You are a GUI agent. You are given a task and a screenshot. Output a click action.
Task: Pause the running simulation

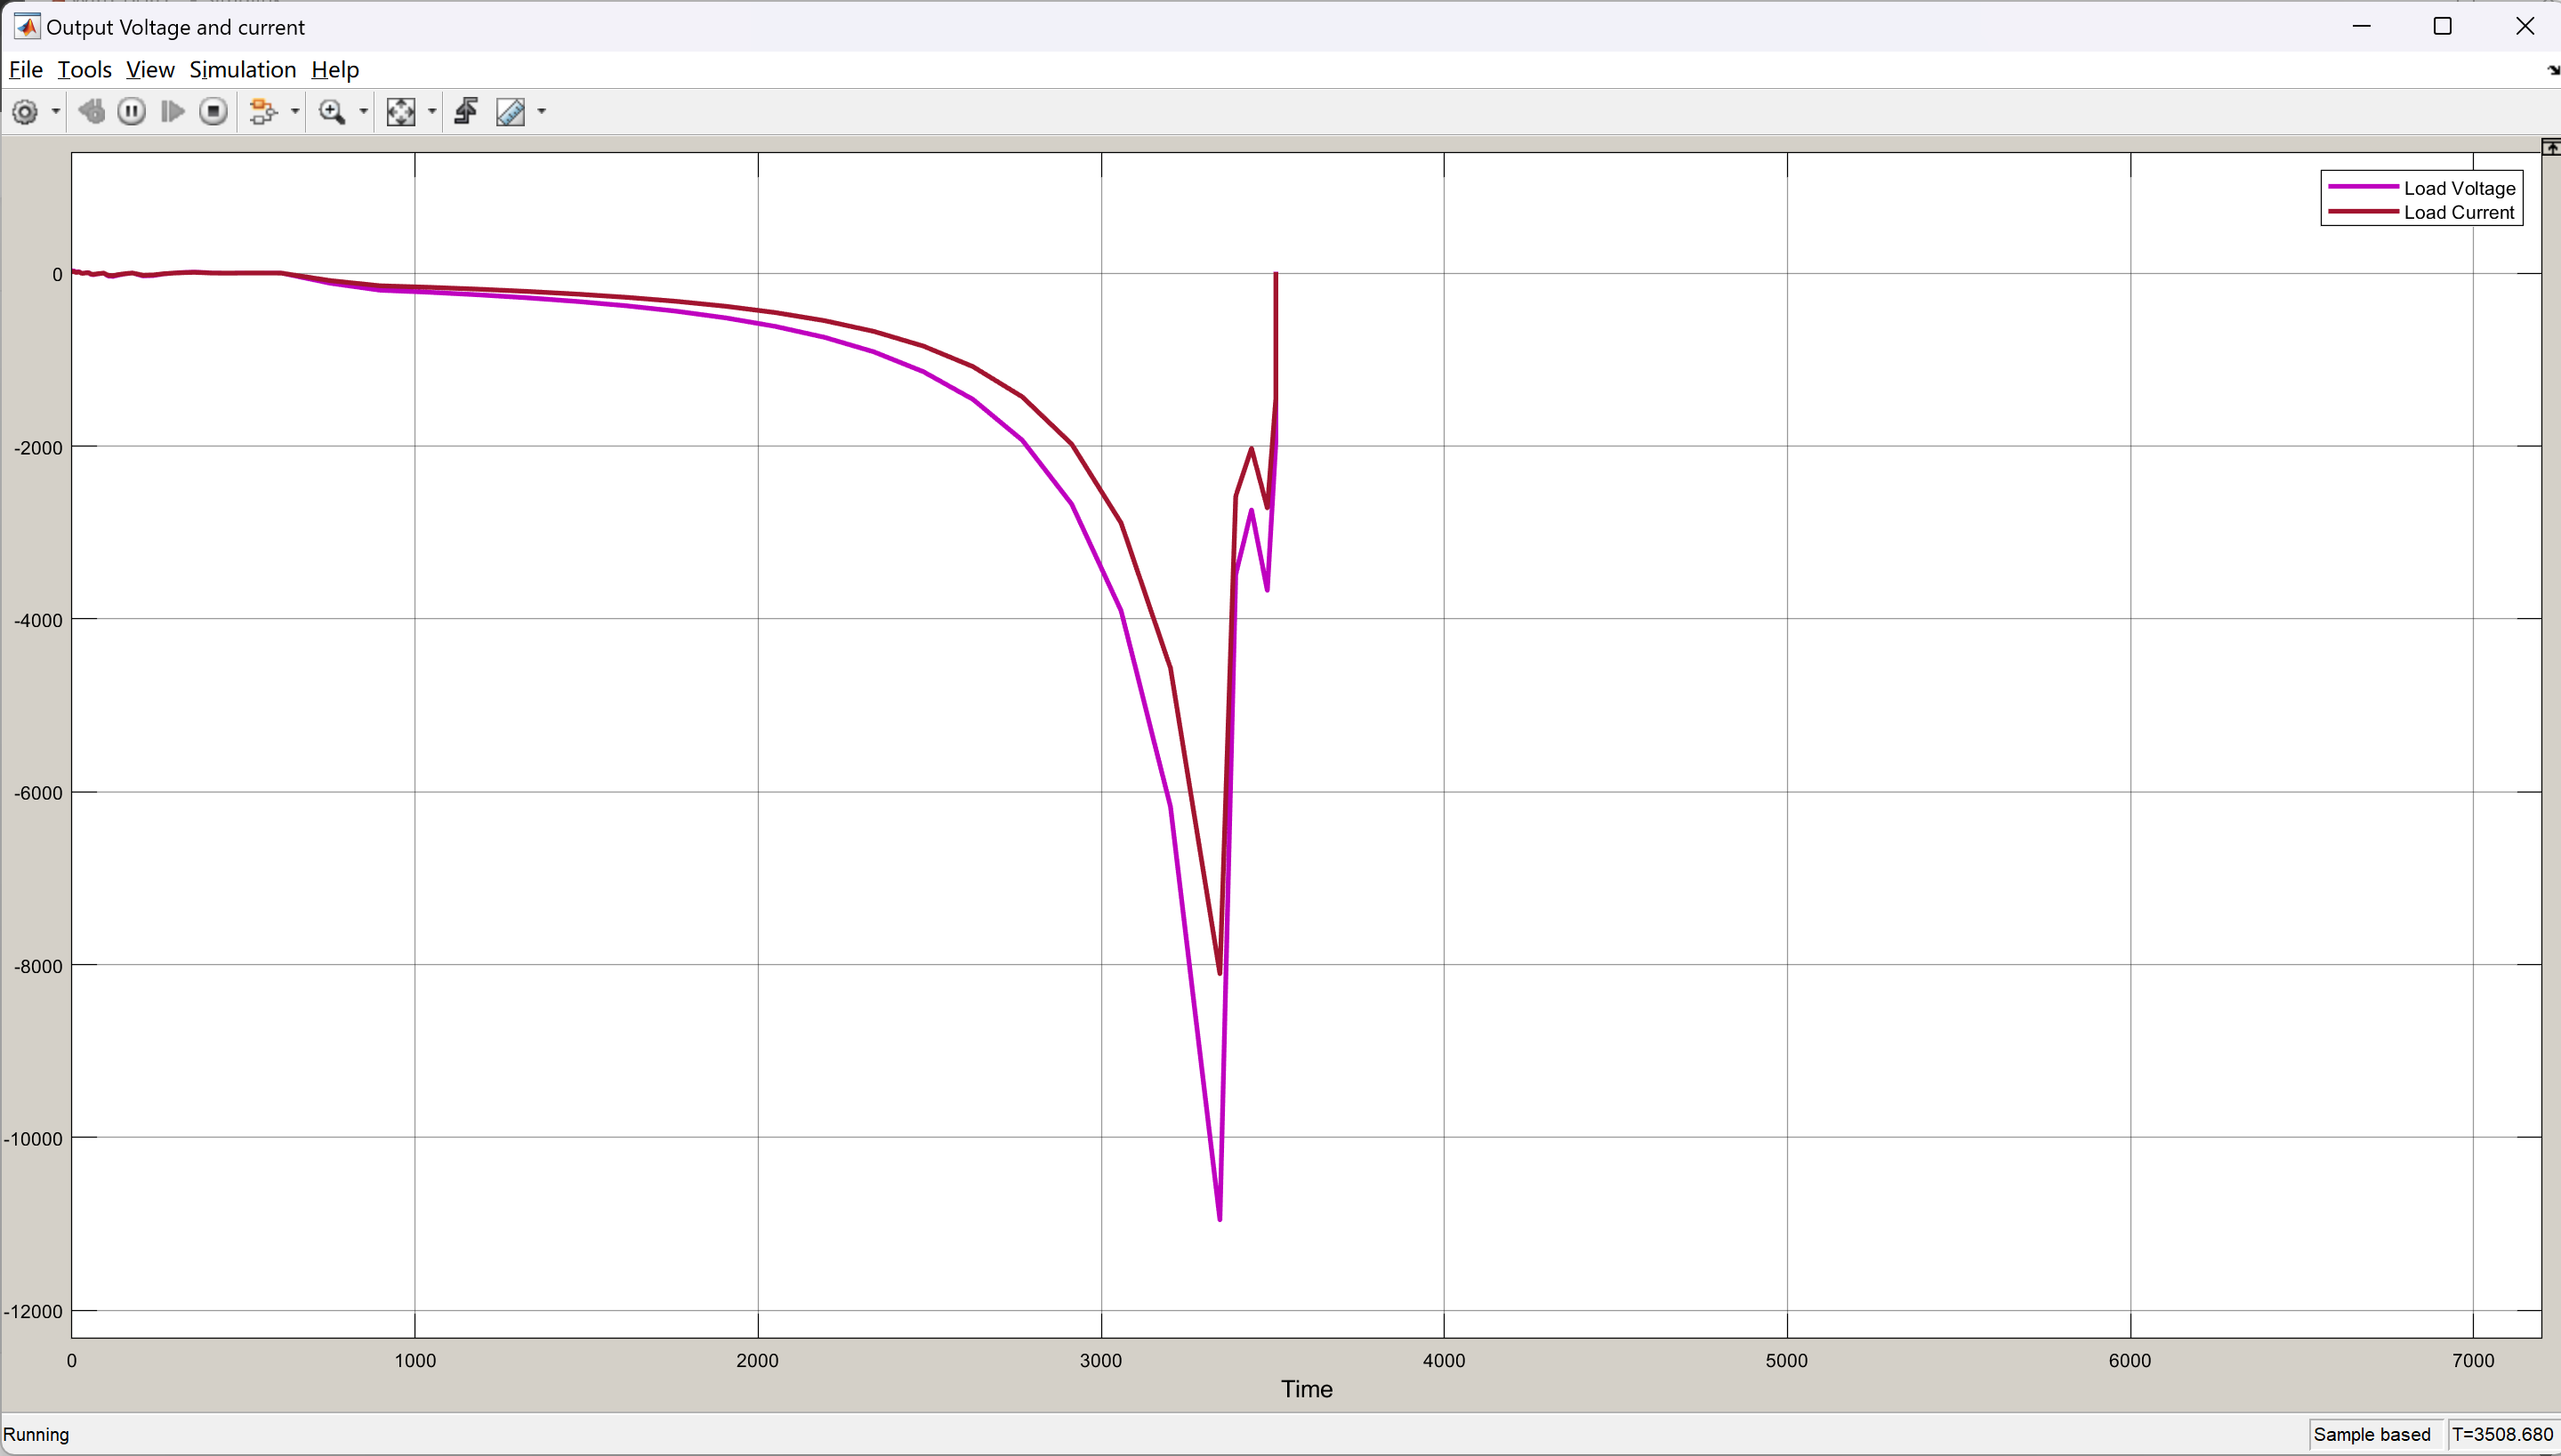(x=132, y=112)
